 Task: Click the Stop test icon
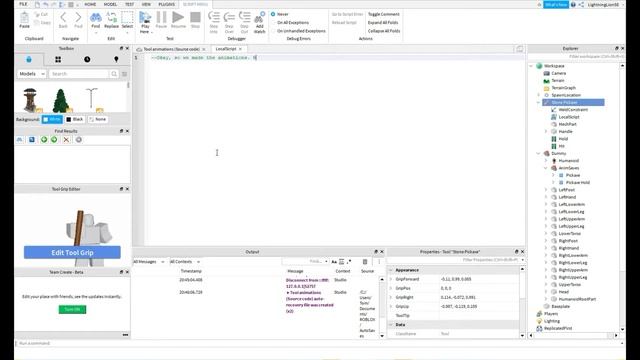(195, 17)
